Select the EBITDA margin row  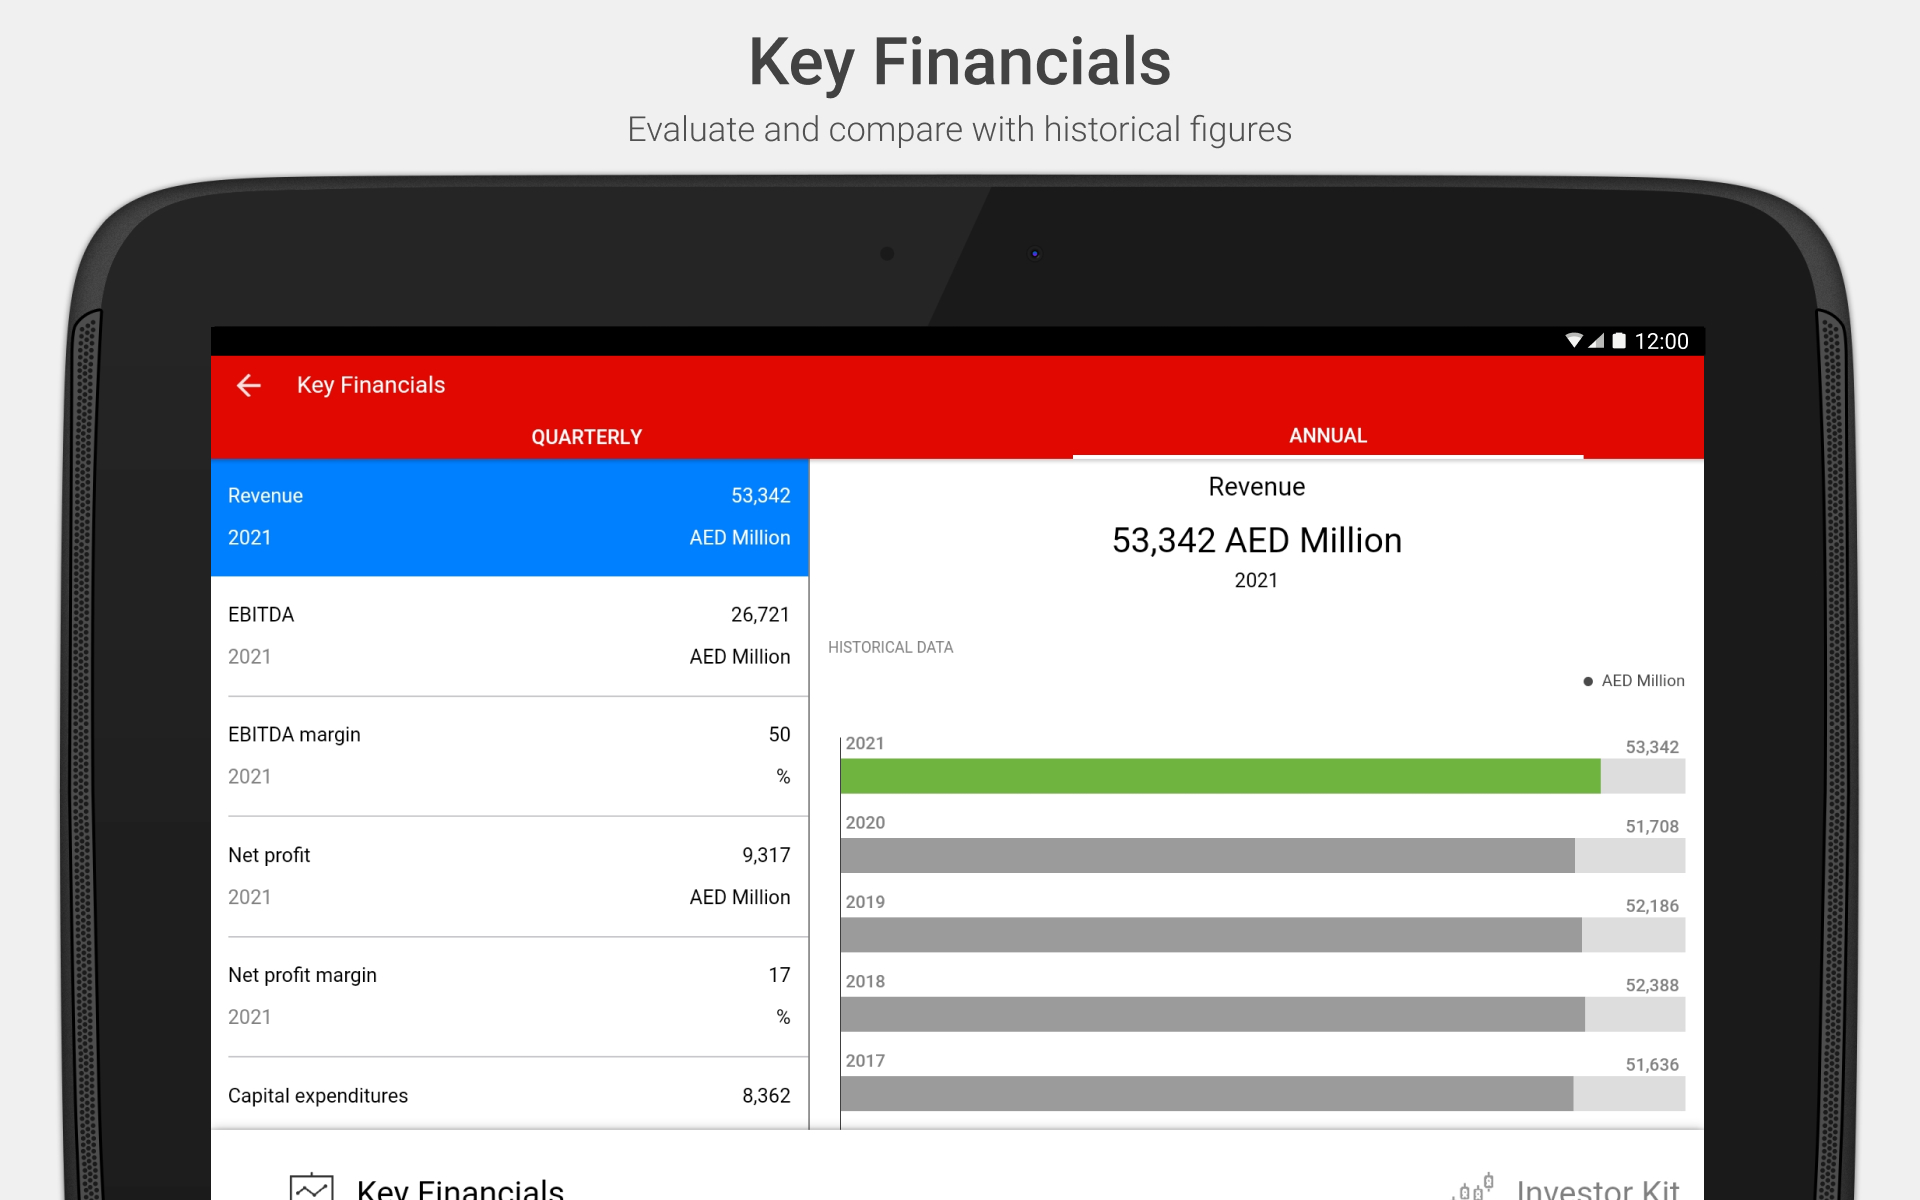(x=509, y=756)
